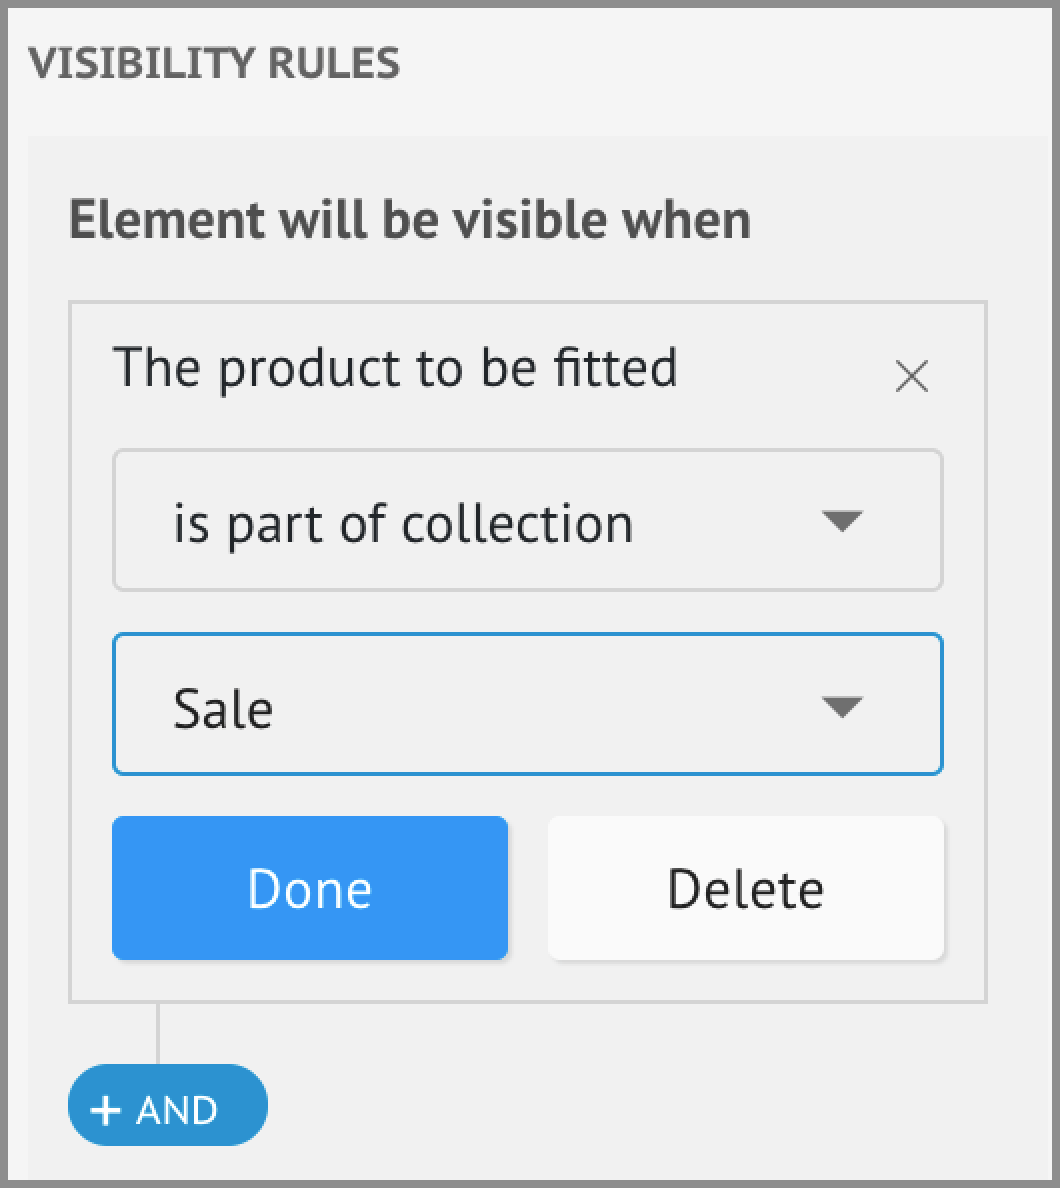Viewport: 1060px width, 1188px height.
Task: Click the arrow icon beside "Sale"
Action: click(841, 707)
